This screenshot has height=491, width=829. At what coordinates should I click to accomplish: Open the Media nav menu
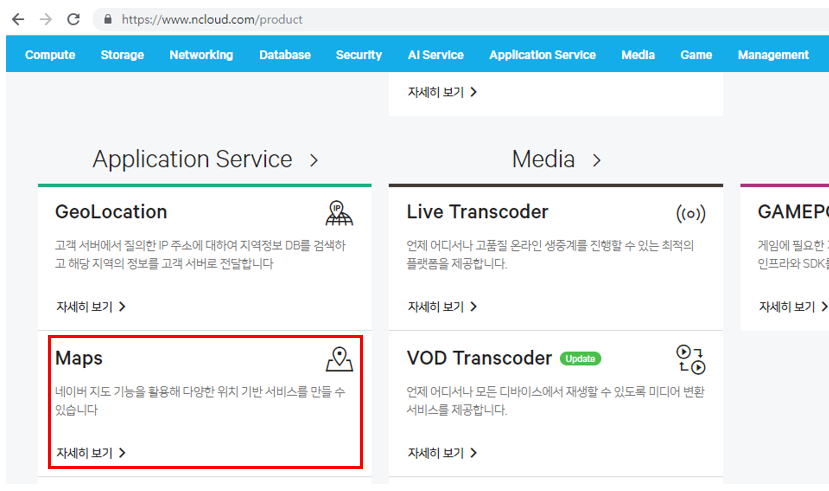click(x=638, y=54)
